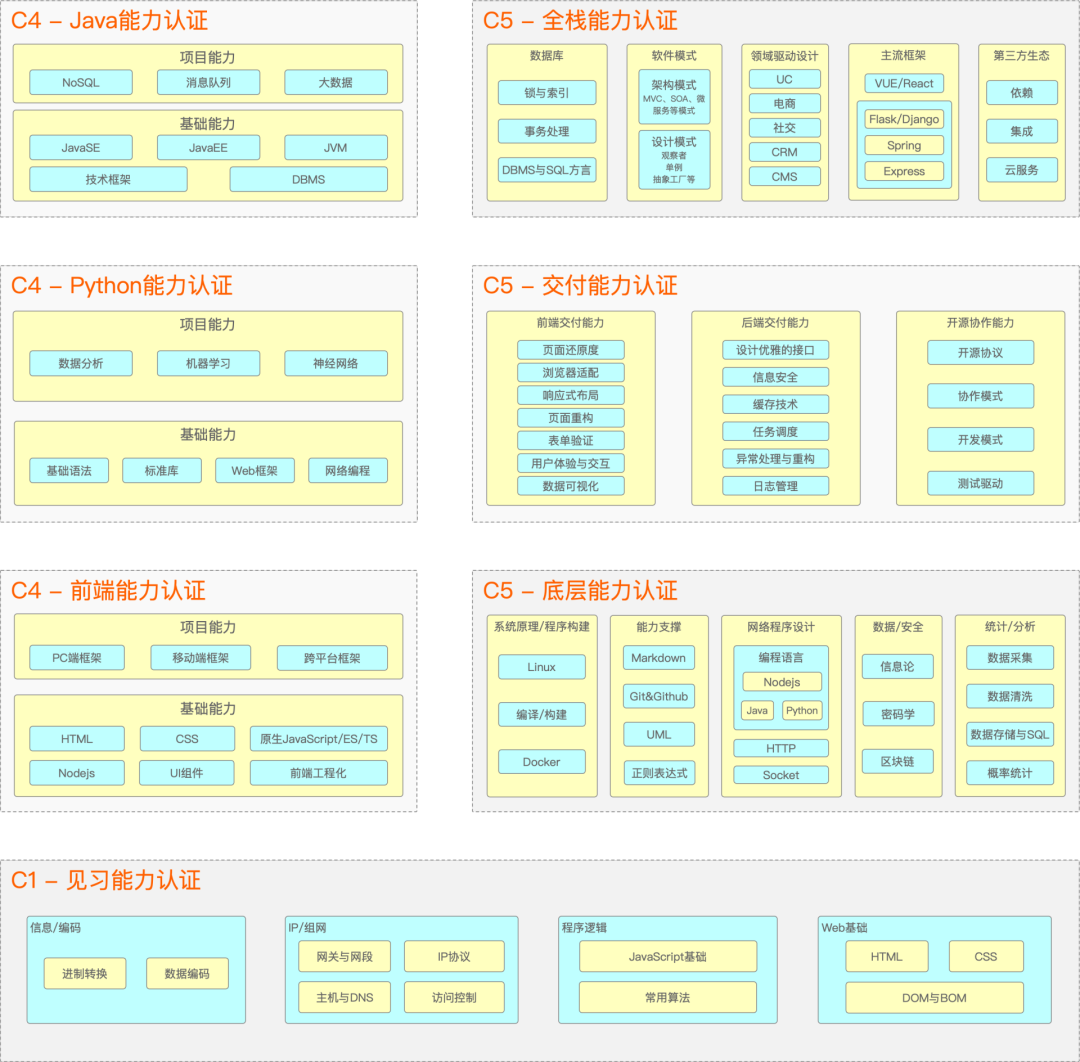Click the 测试驱动 box
The height and width of the screenshot is (1062, 1080).
pyautogui.click(x=980, y=483)
